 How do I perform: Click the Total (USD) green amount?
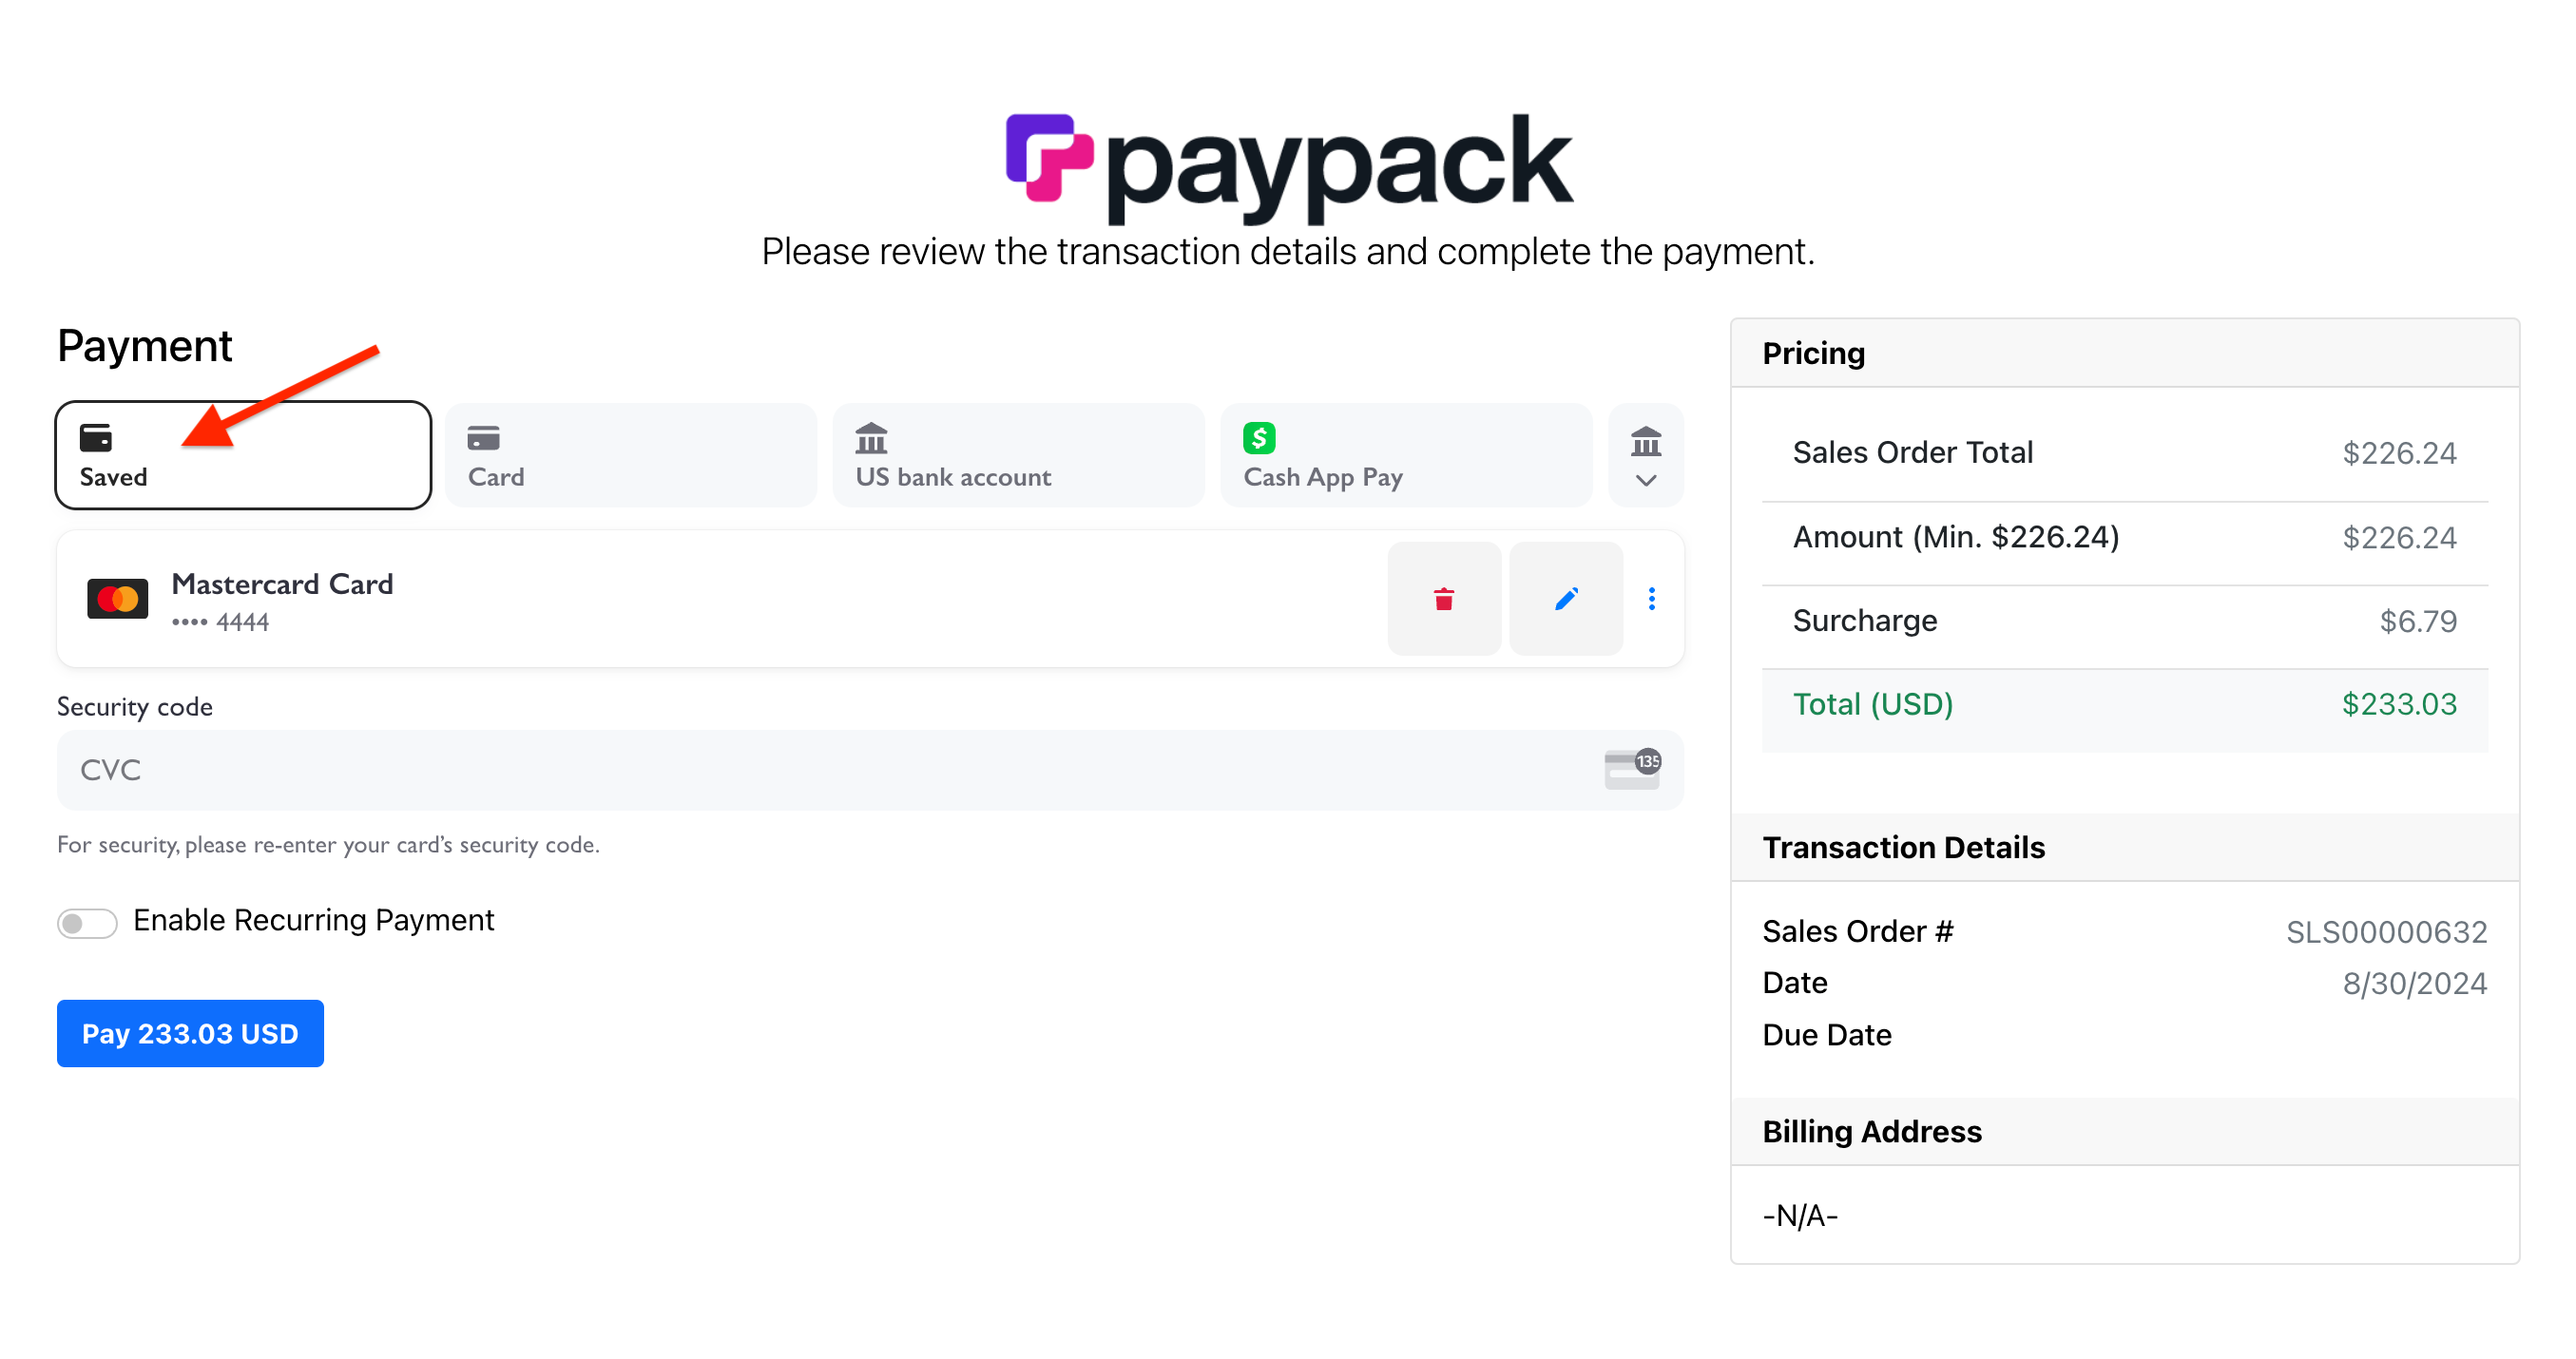coord(2399,703)
